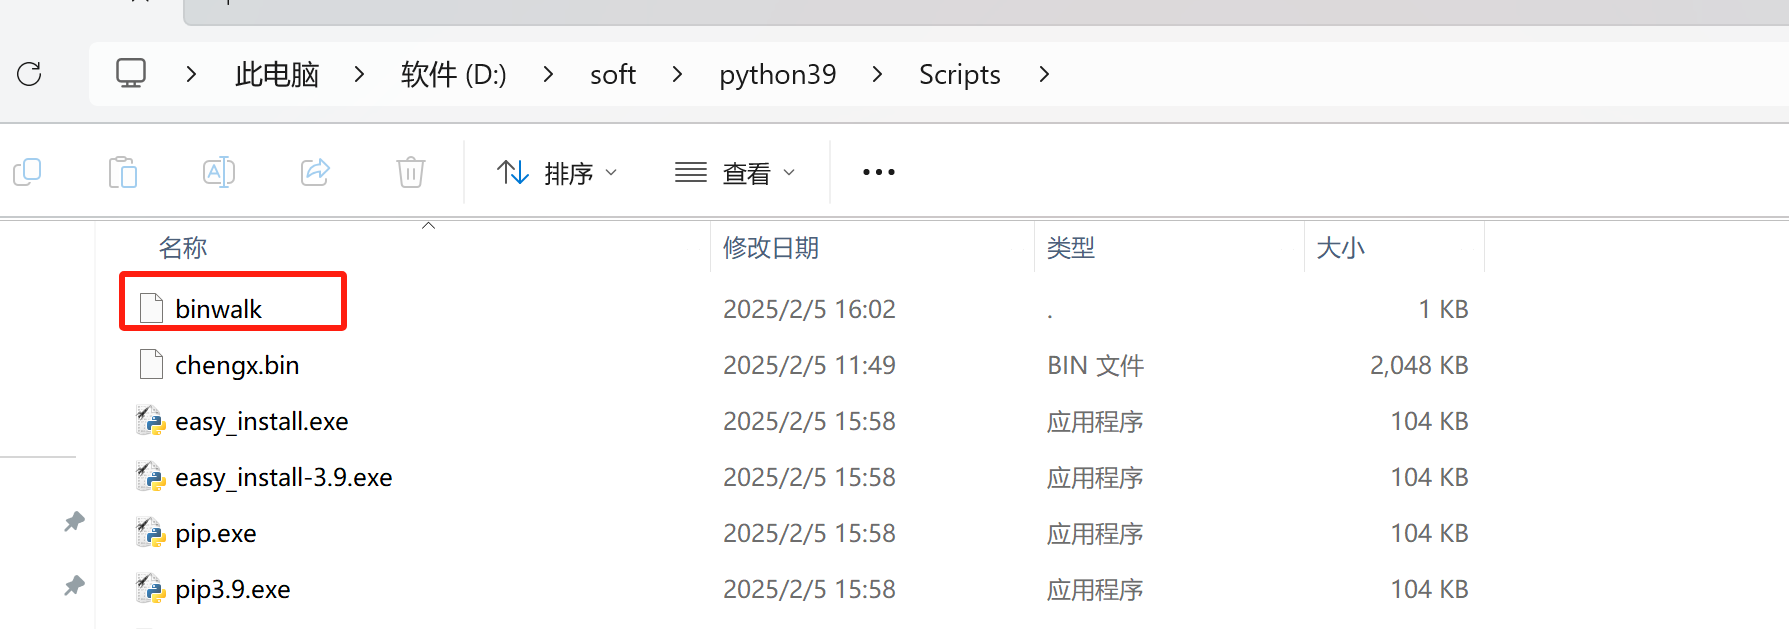Image resolution: width=1789 pixels, height=629 pixels.
Task: Click the share icon in toolbar
Action: [315, 173]
